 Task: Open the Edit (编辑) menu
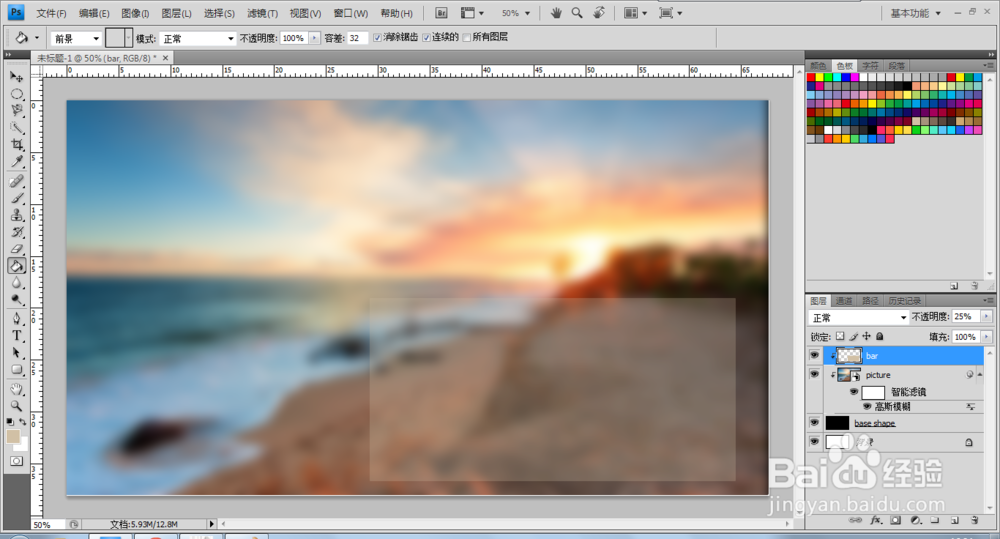click(94, 13)
